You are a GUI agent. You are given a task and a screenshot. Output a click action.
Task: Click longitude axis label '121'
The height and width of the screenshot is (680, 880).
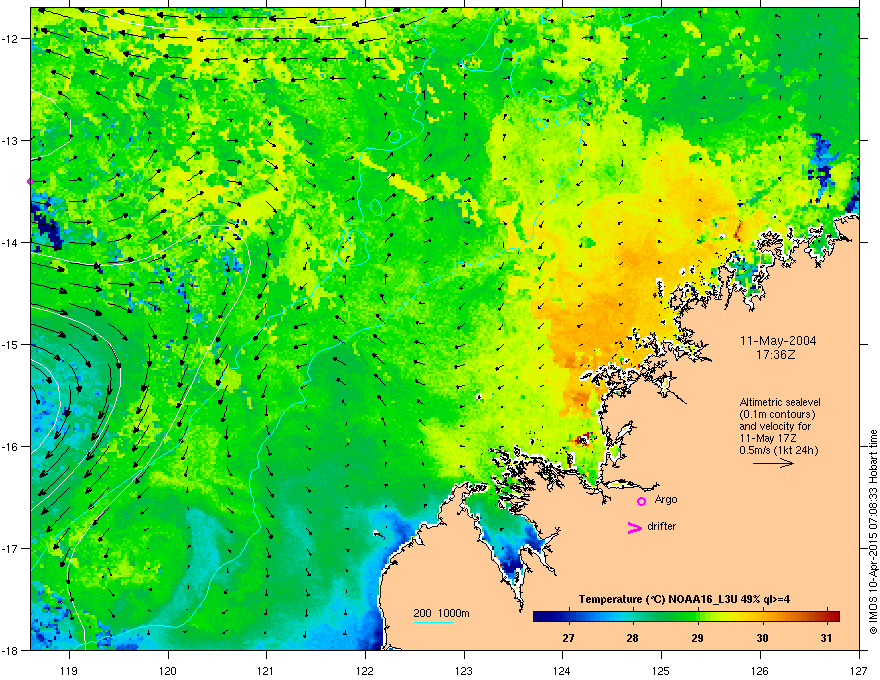pos(266,671)
